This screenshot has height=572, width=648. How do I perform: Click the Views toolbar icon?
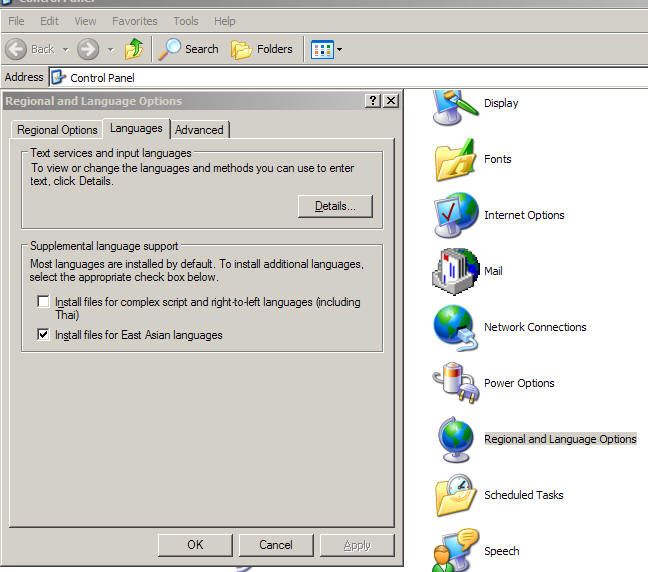pyautogui.click(x=322, y=50)
